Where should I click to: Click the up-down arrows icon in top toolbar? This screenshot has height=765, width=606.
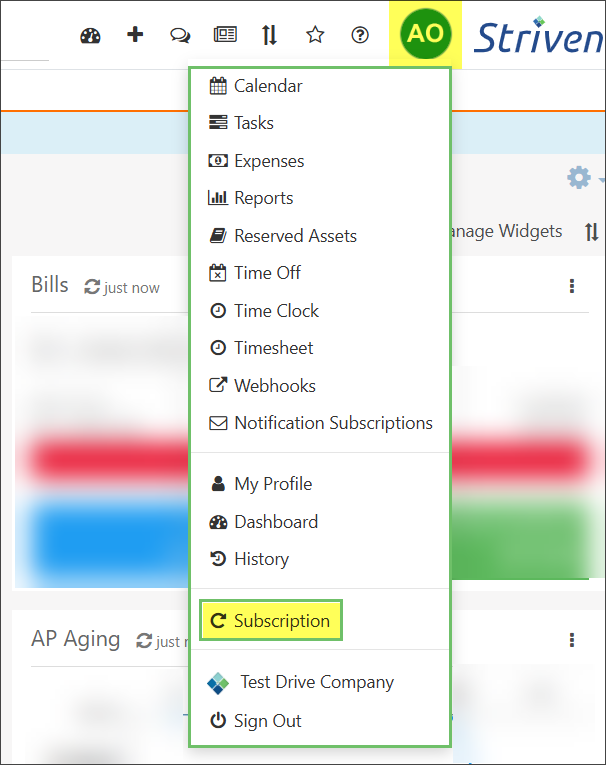click(x=269, y=35)
